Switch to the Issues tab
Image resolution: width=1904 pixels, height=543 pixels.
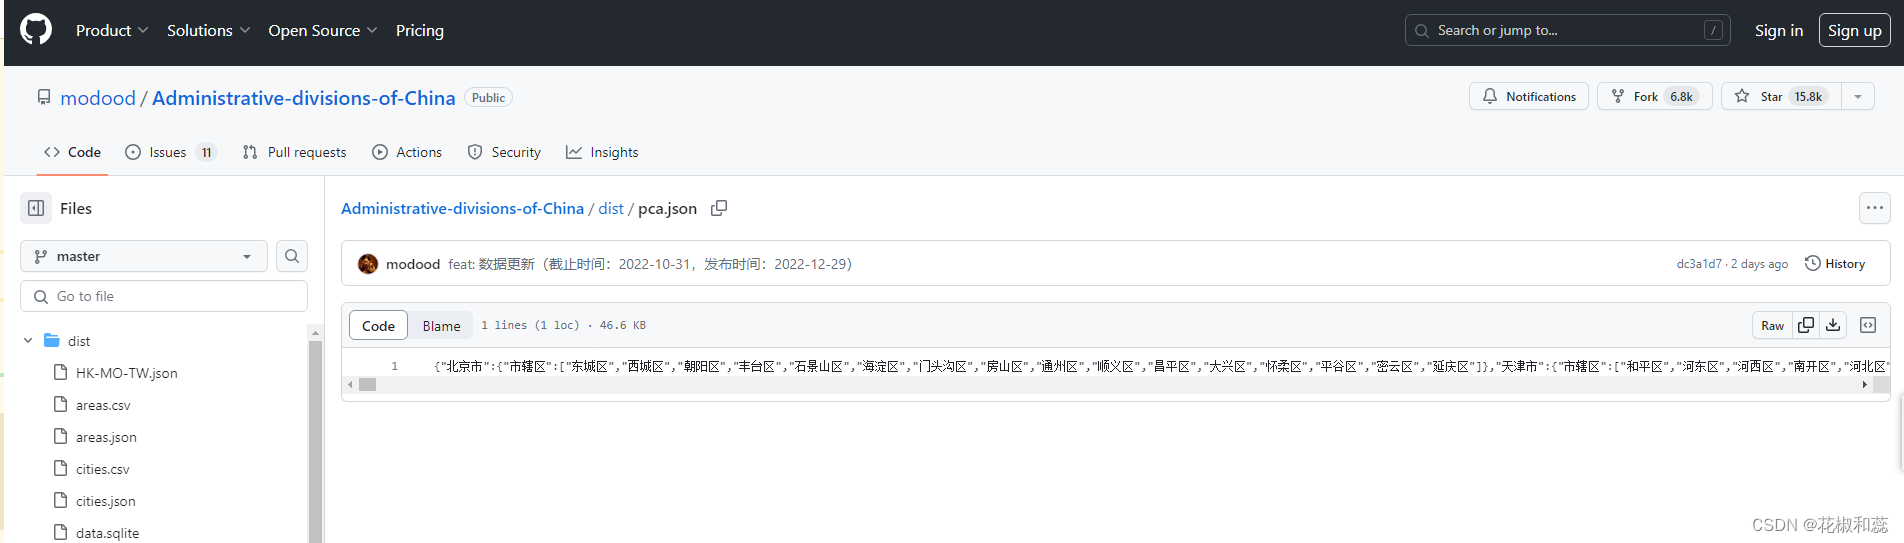tap(170, 152)
